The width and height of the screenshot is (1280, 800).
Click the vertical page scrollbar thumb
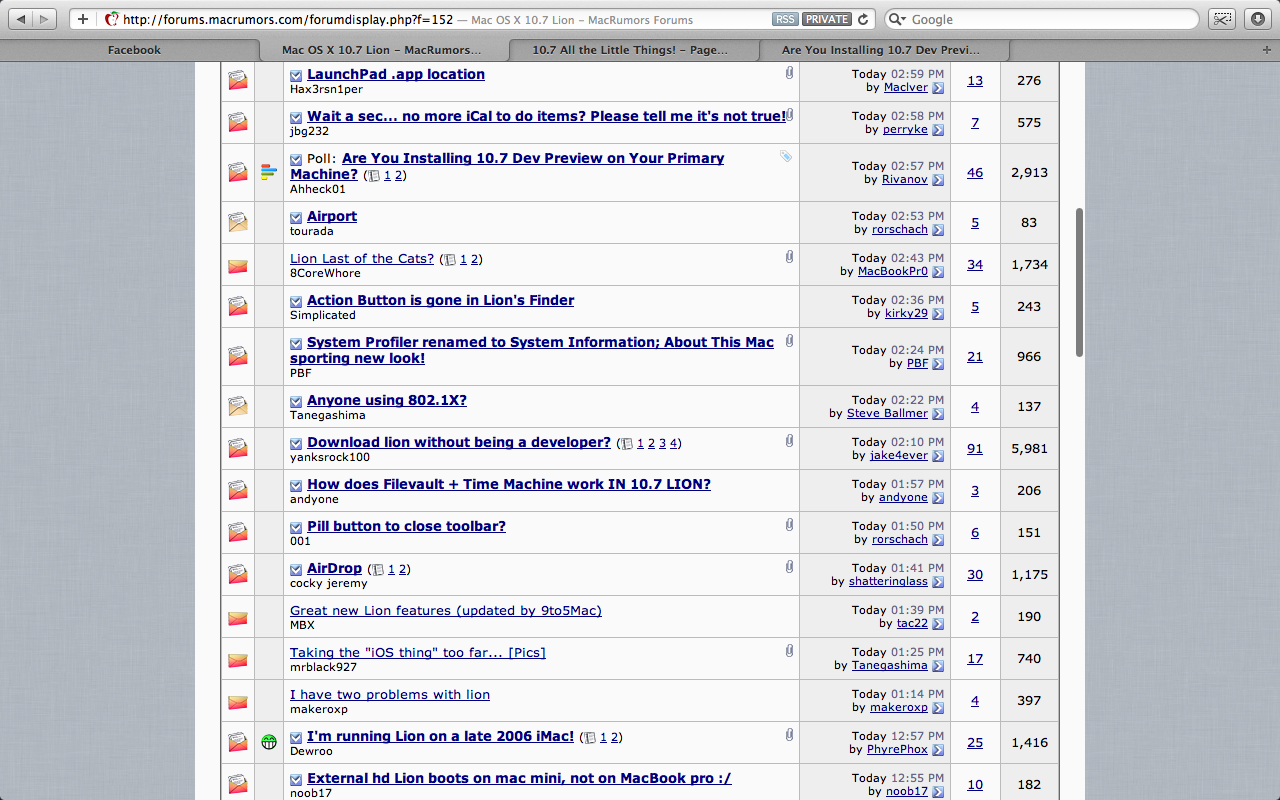1079,282
